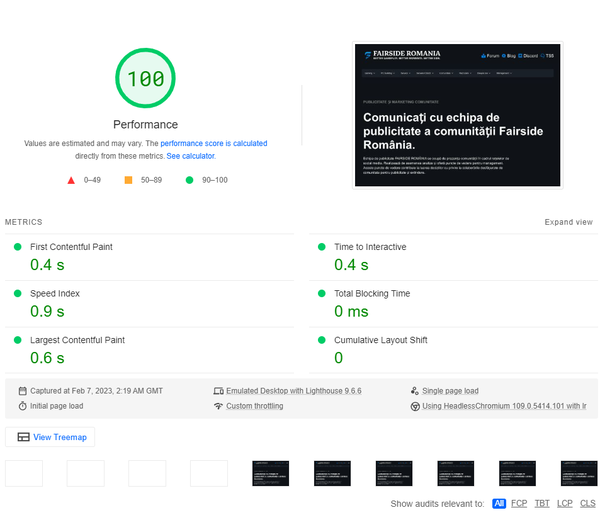Screen dimensions: 600x515
Task: Click the wifi icon beside Custom throttling
Action: pyautogui.click(x=218, y=406)
